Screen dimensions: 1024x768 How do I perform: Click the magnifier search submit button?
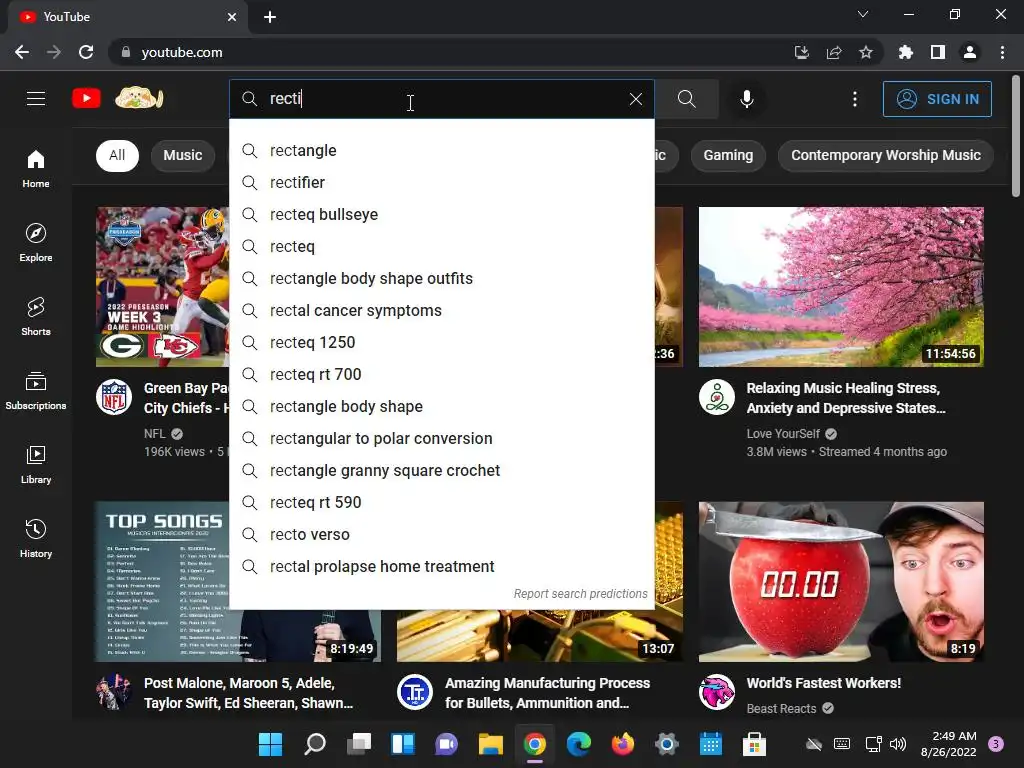[686, 99]
